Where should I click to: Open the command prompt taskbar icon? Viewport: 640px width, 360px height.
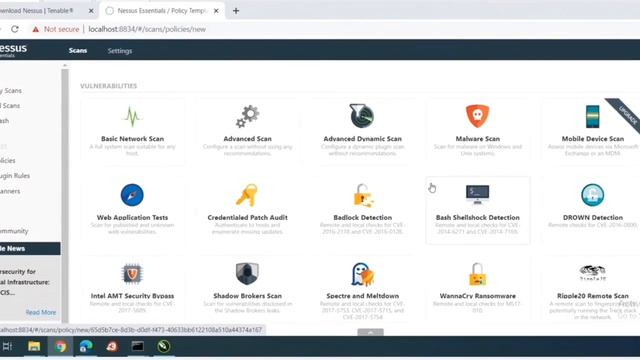point(138,347)
